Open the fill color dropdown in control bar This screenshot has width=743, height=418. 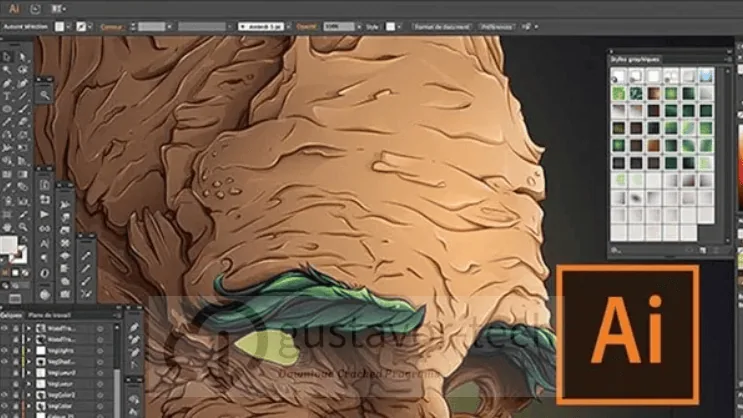pos(68,27)
